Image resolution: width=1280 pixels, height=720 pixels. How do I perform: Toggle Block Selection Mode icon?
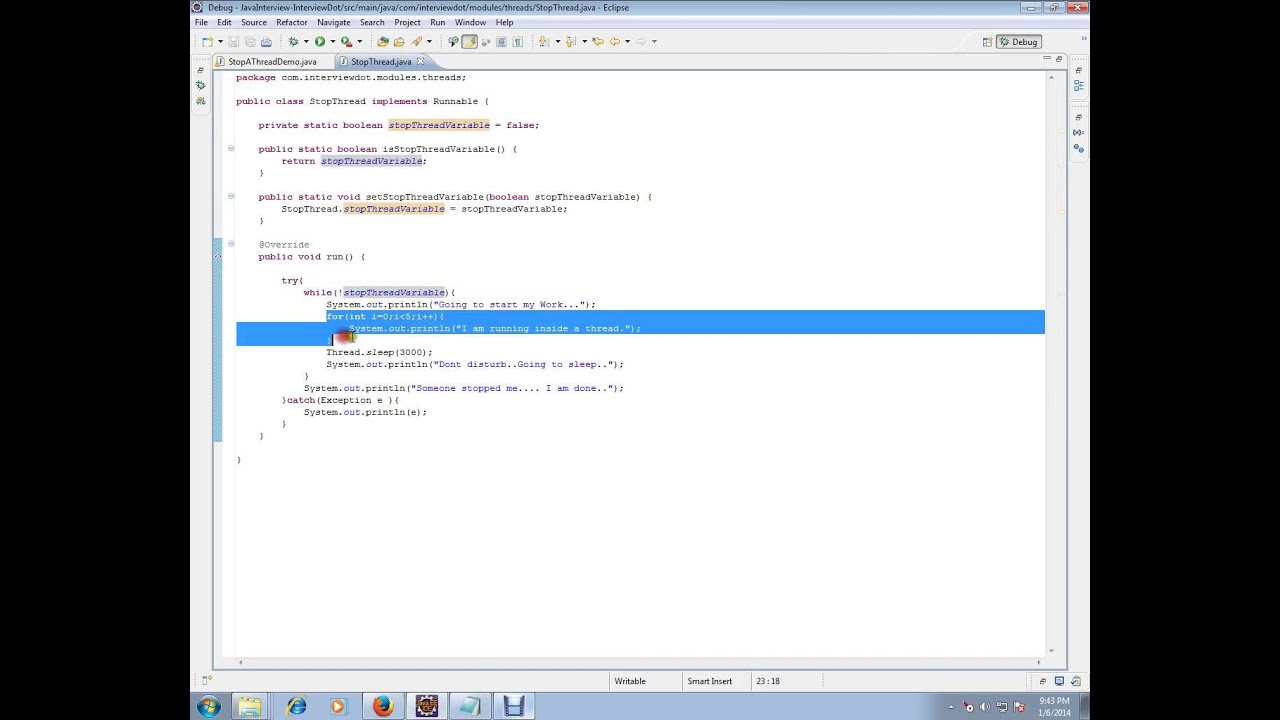pos(501,41)
